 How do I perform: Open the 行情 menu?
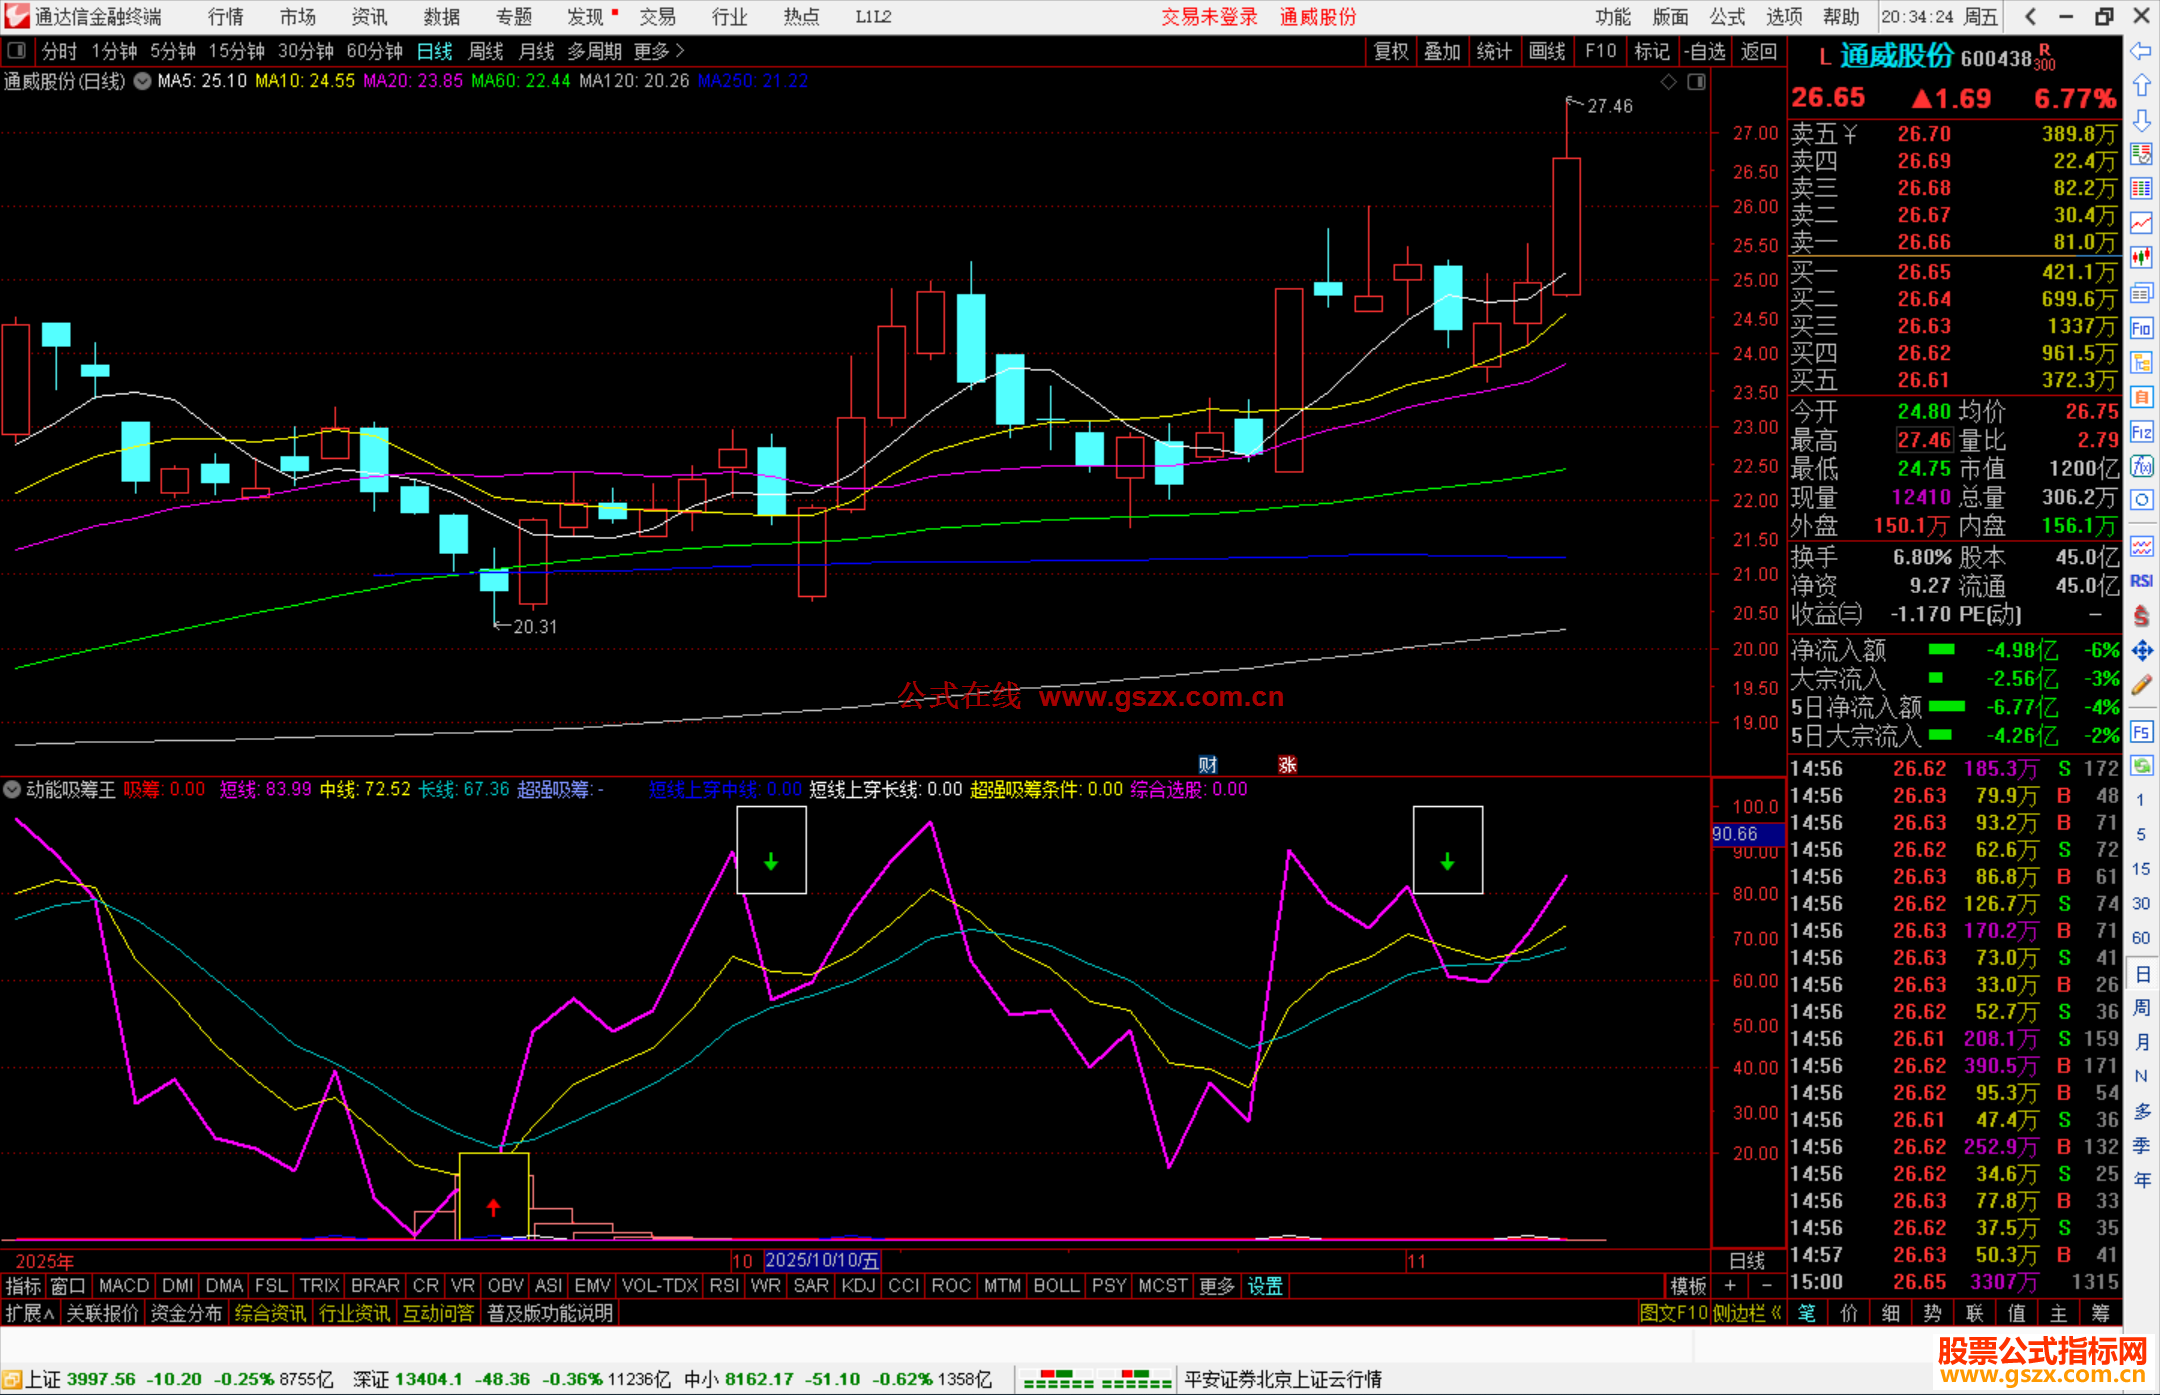click(x=226, y=17)
